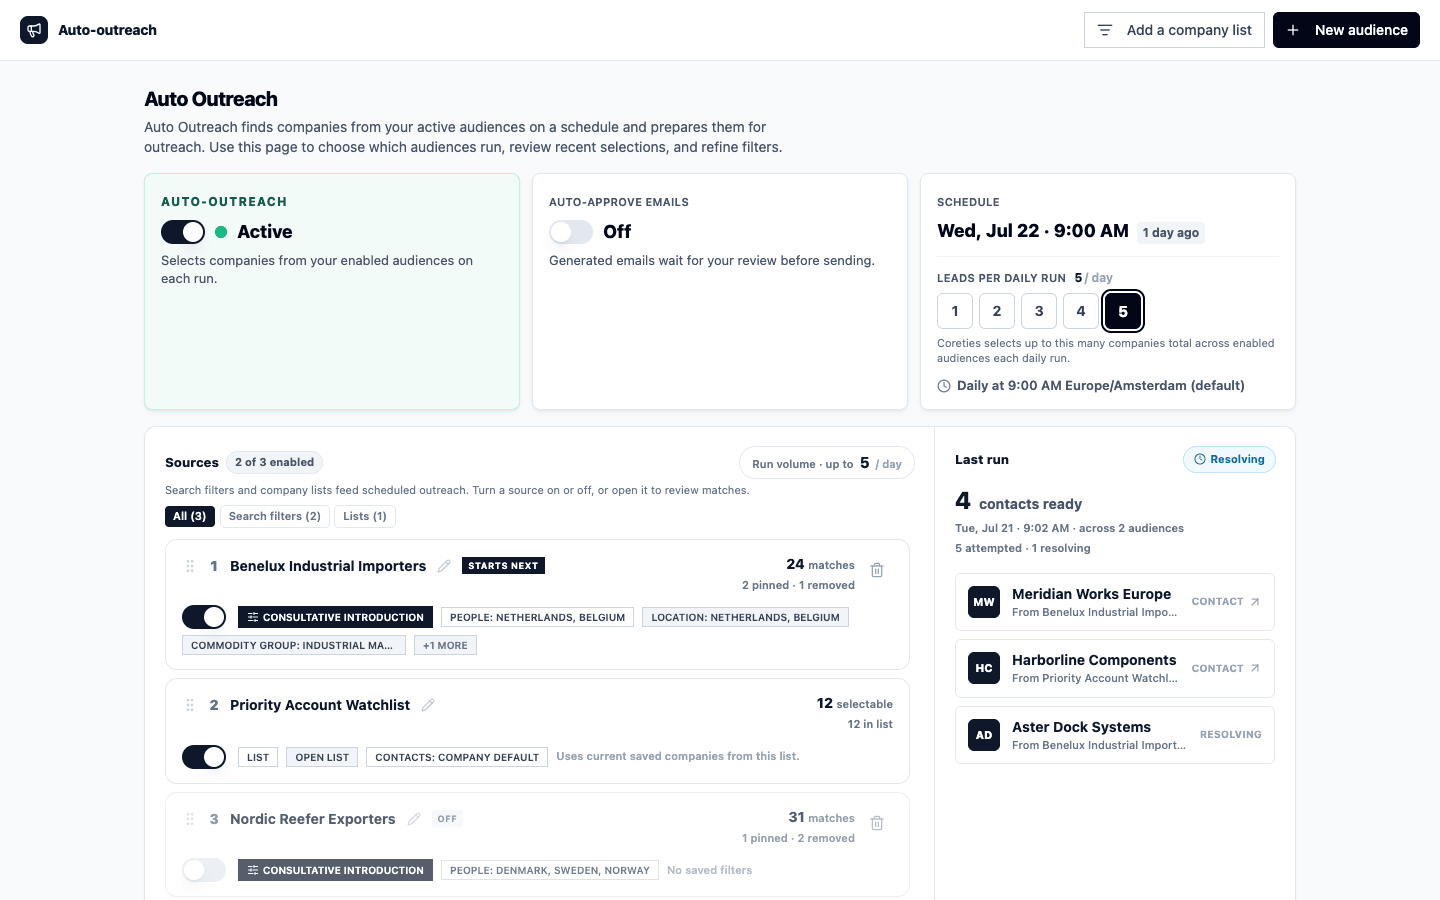Click the STARTS NEXT badge
This screenshot has height=900, width=1440.
click(x=503, y=566)
